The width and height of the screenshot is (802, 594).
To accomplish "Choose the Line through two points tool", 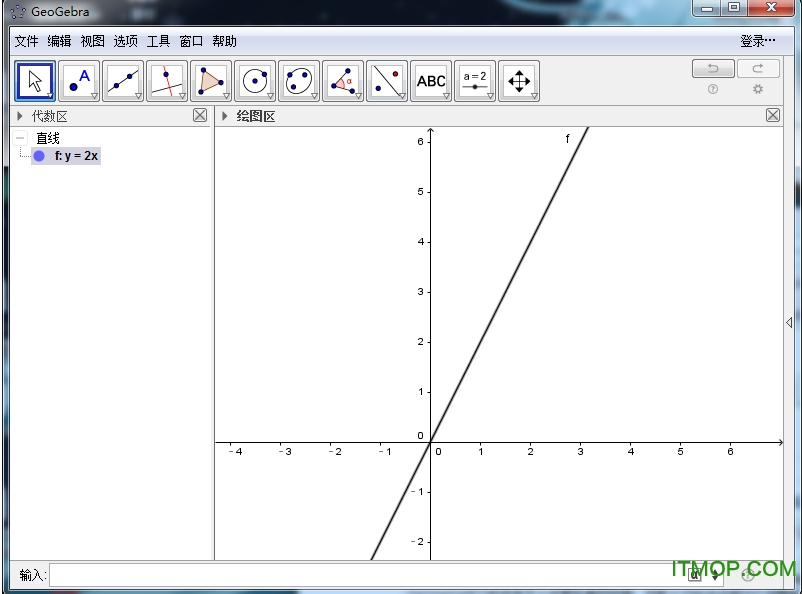I will tap(123, 81).
